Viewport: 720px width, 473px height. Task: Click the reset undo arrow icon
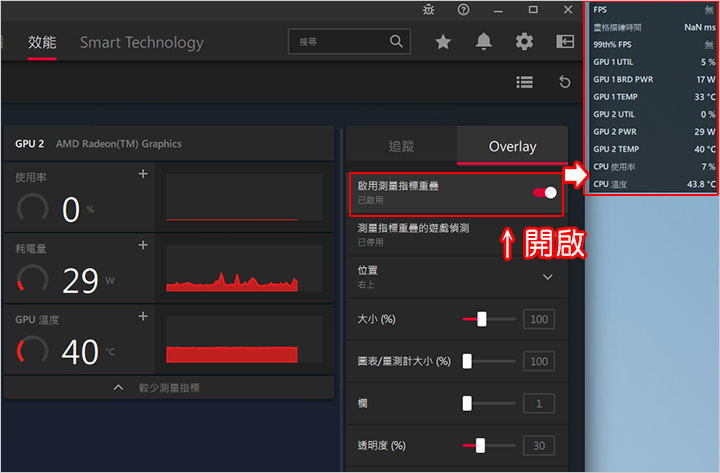tap(564, 82)
